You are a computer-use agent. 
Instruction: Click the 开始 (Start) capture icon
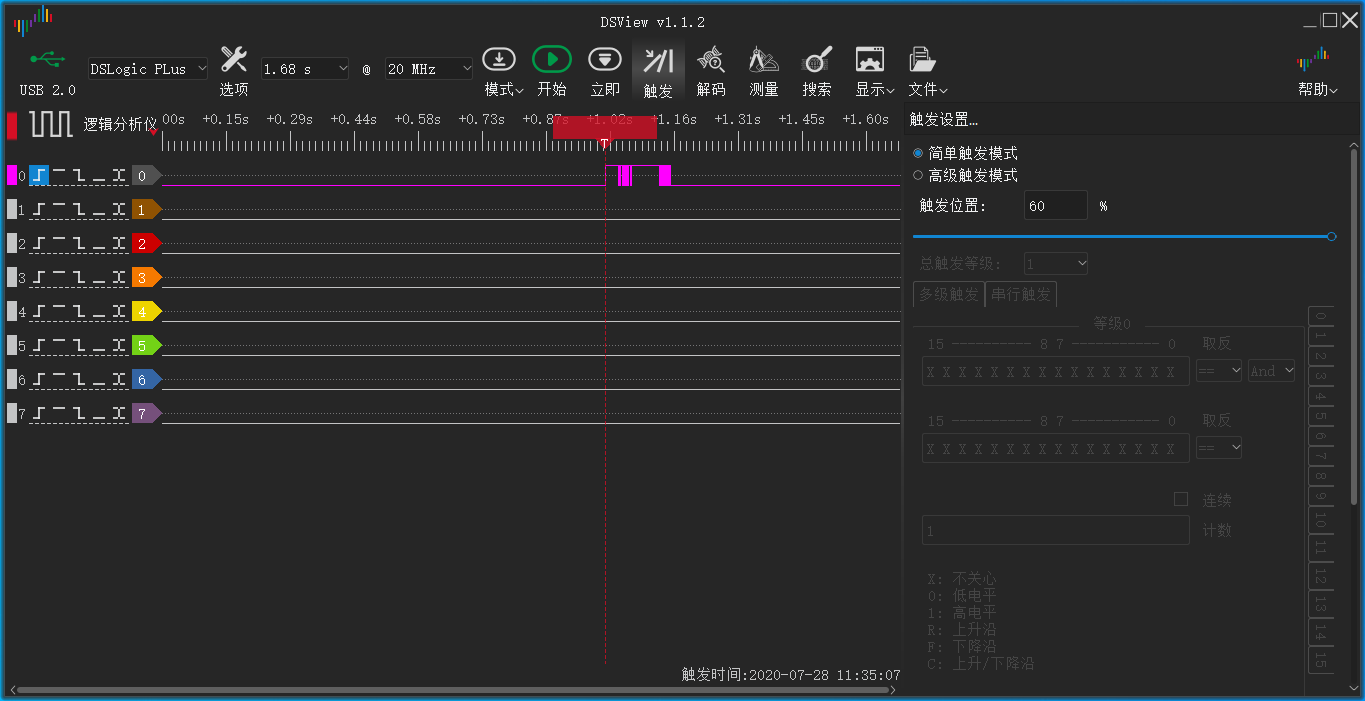[551, 59]
